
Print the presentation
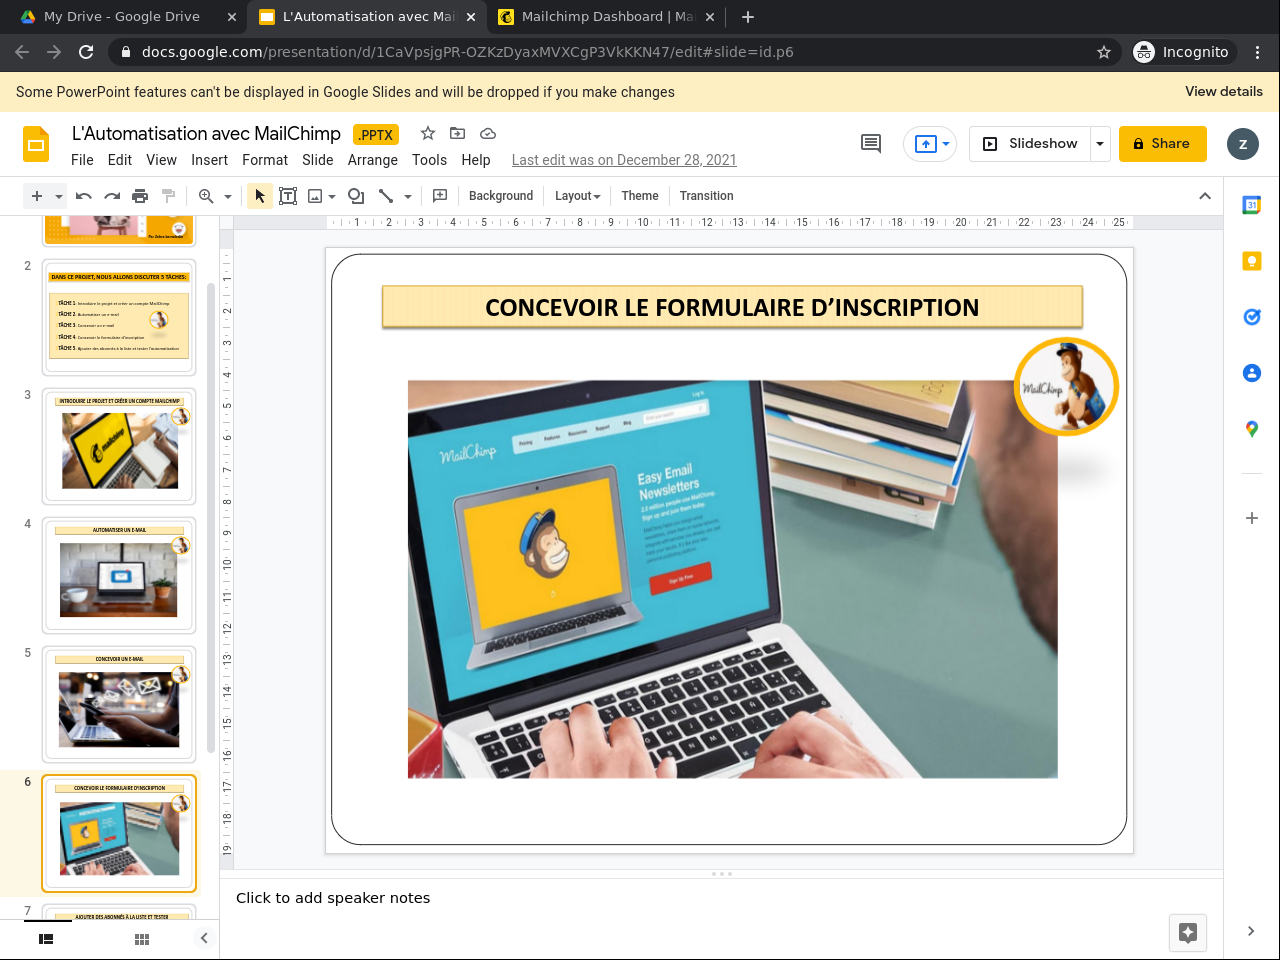tap(140, 196)
